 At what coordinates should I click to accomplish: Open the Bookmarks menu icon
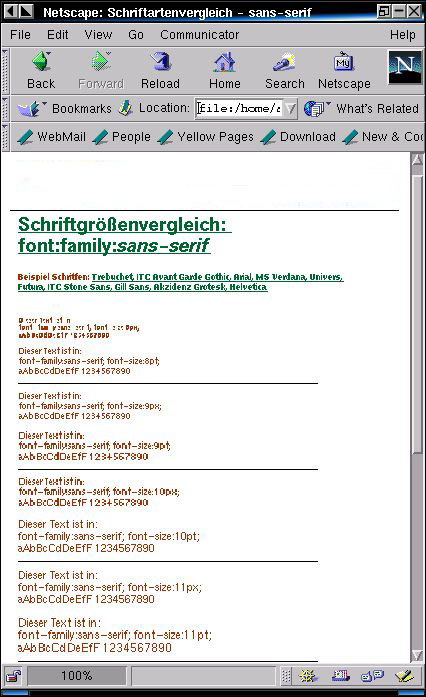[x=30, y=108]
